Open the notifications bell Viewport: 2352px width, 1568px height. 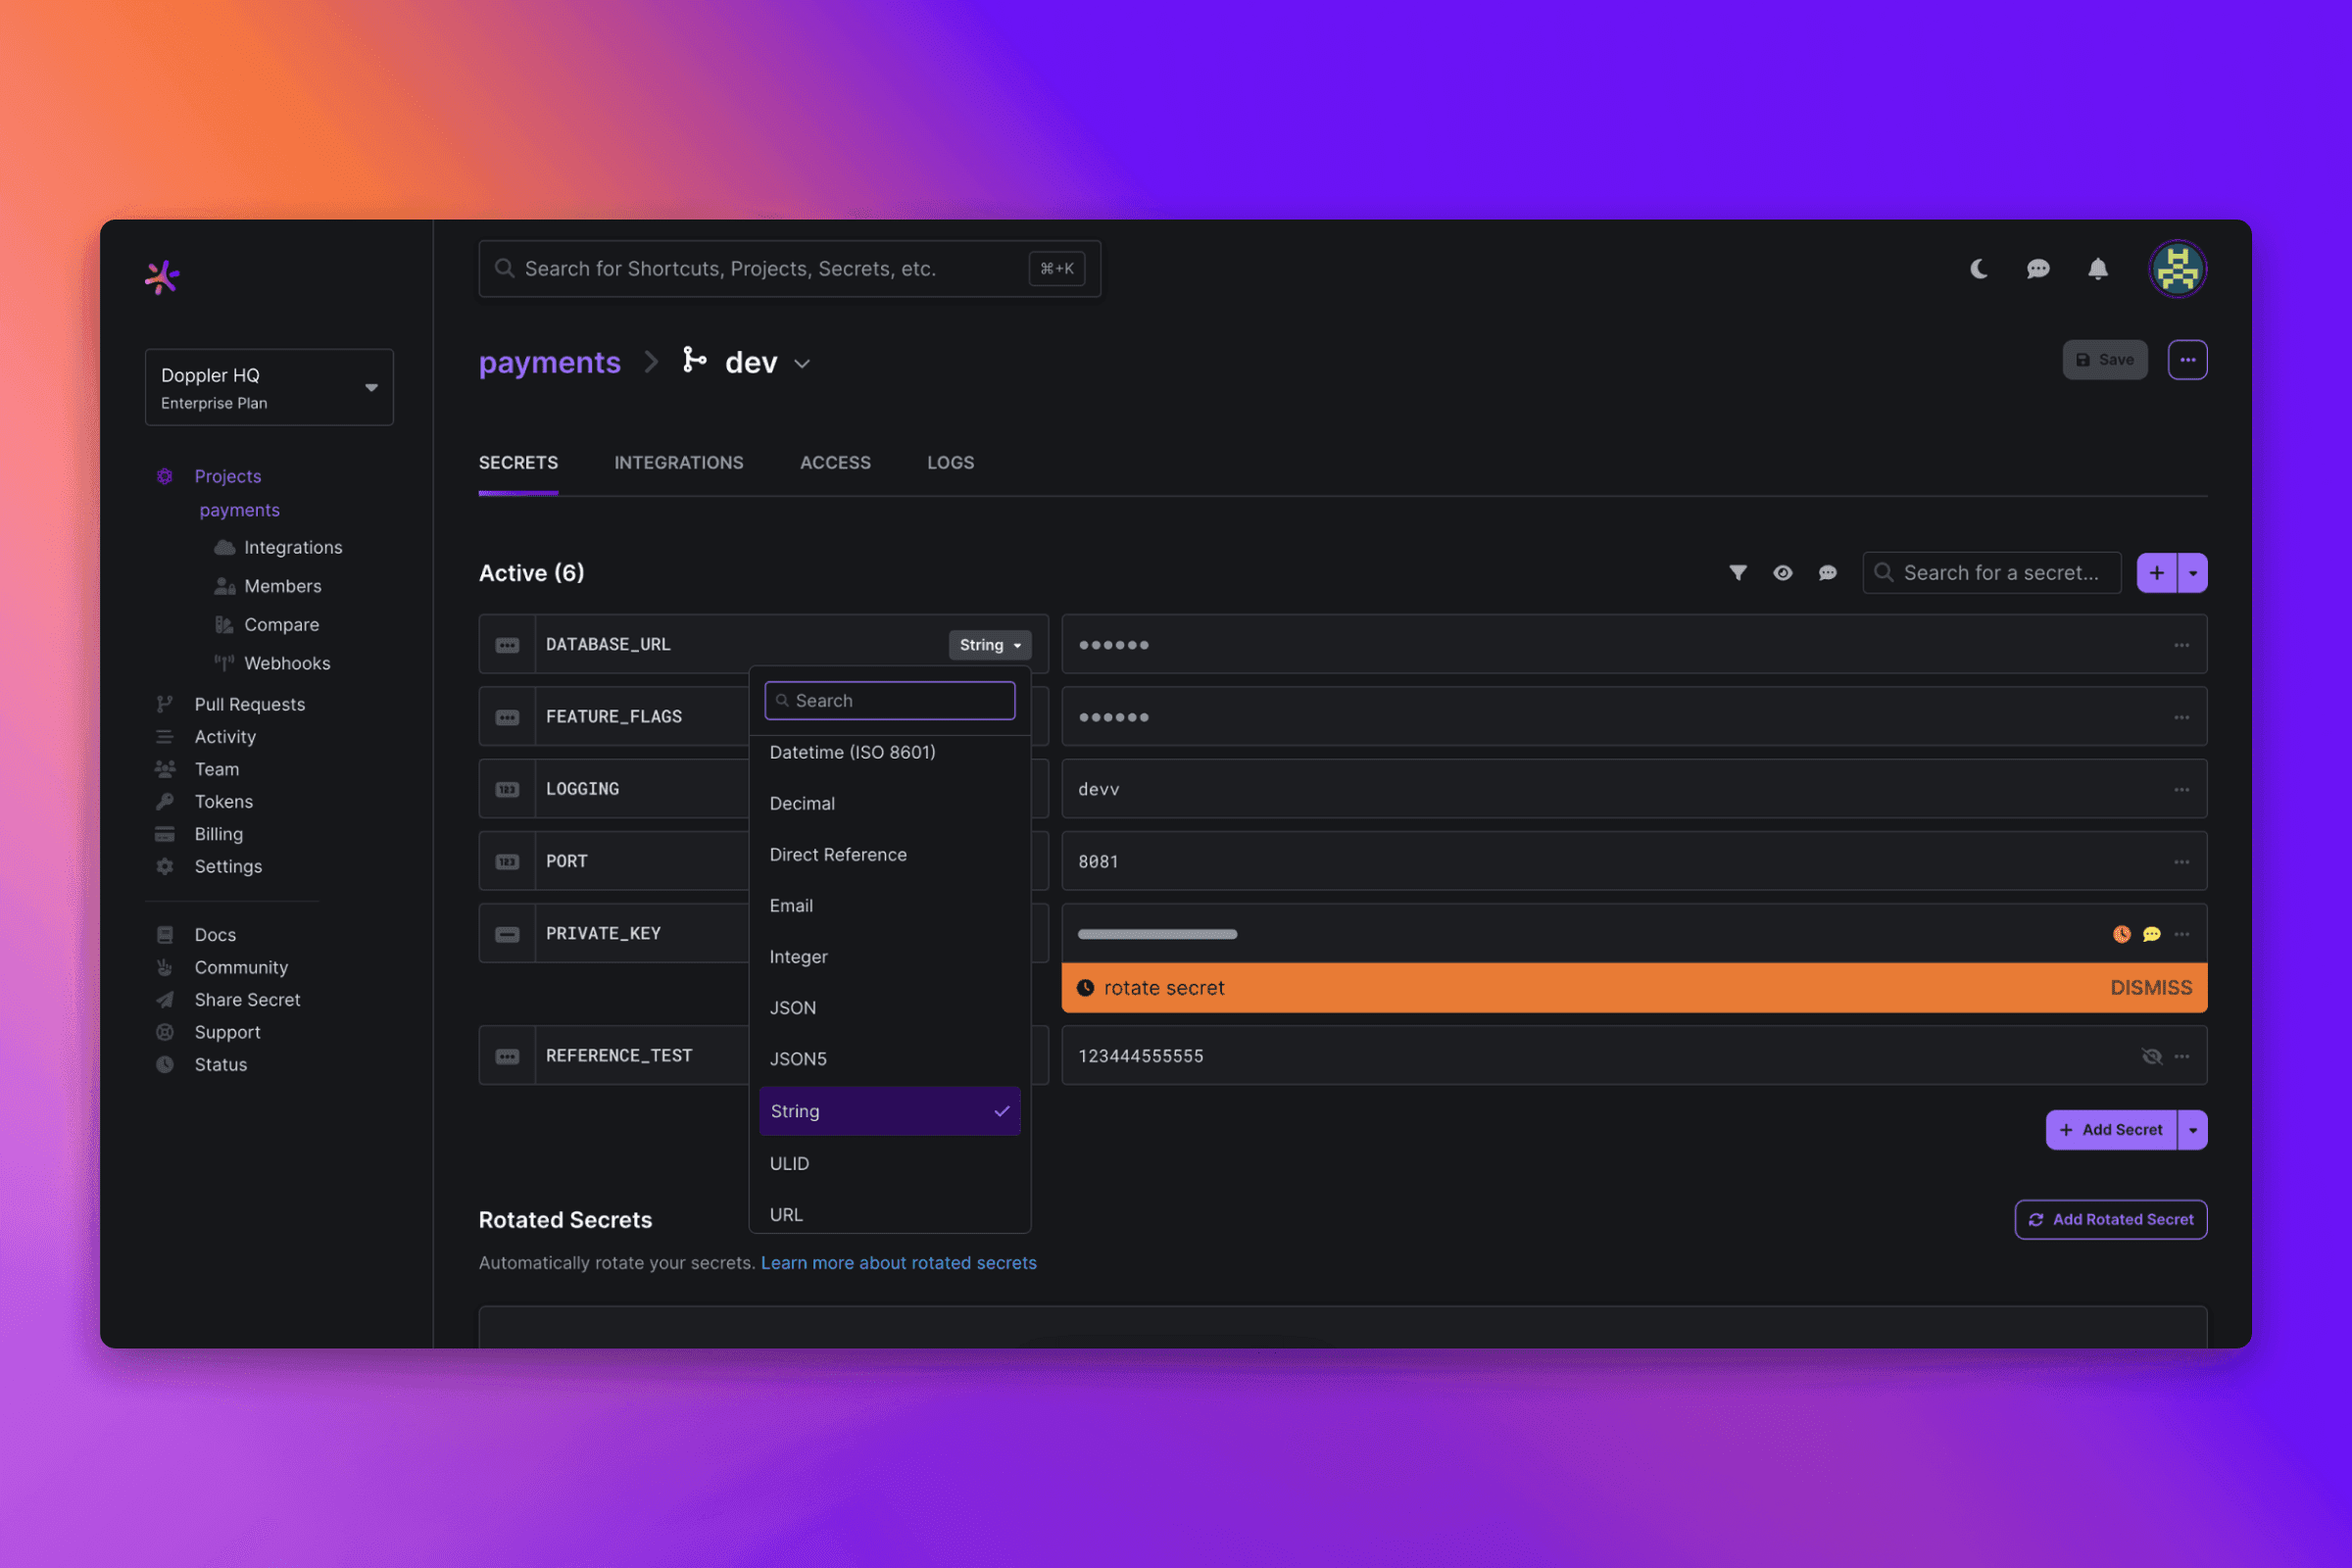pos(2097,269)
